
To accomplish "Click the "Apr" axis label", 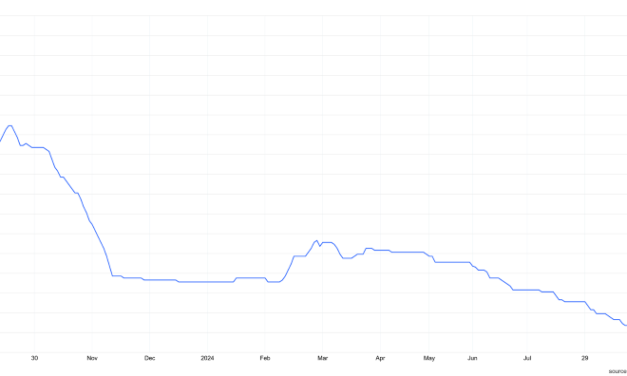I will pos(380,358).
